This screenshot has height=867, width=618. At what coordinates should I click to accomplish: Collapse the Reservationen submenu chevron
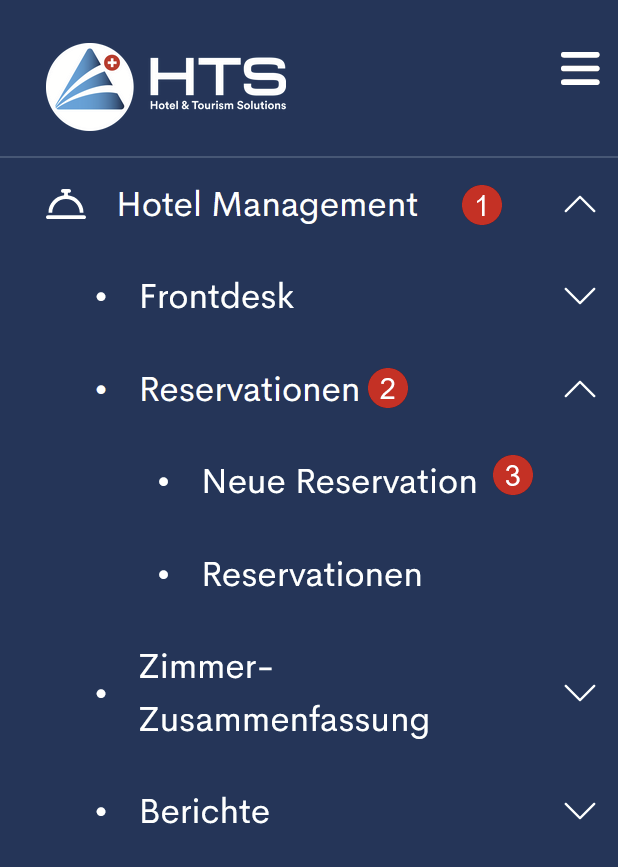pyautogui.click(x=580, y=389)
